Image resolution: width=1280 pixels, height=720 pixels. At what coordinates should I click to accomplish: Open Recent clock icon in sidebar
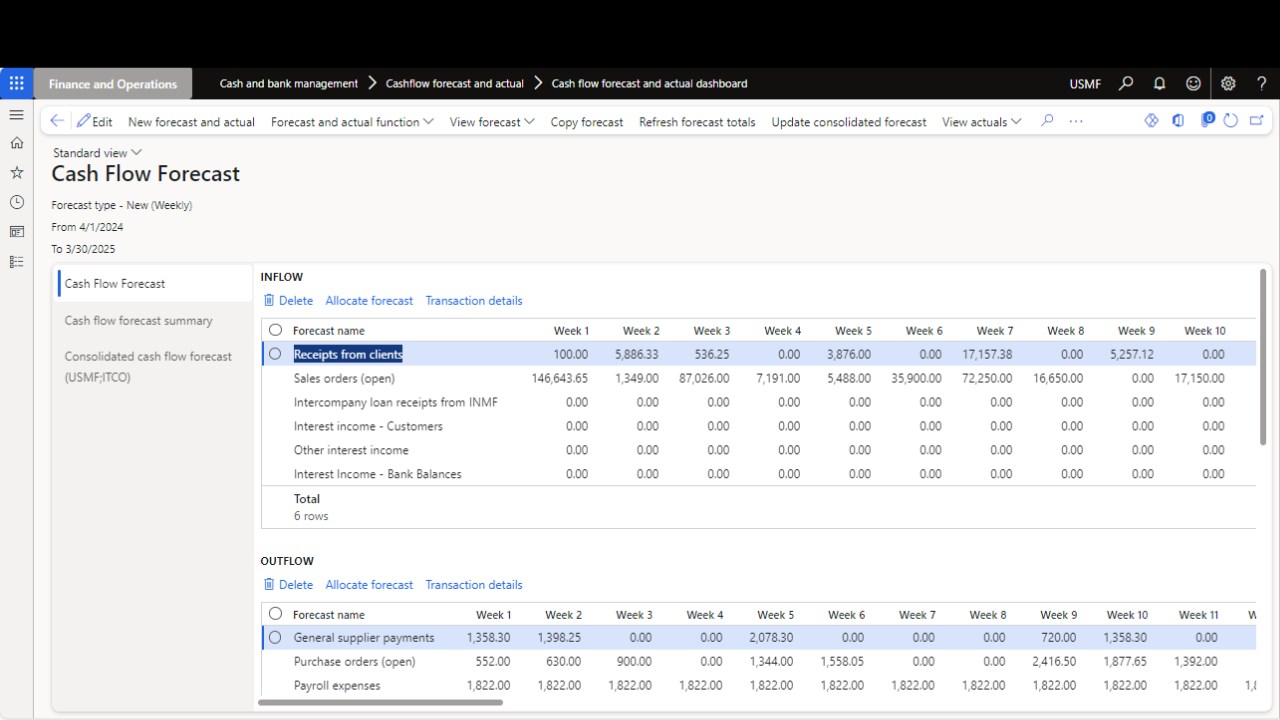point(16,202)
